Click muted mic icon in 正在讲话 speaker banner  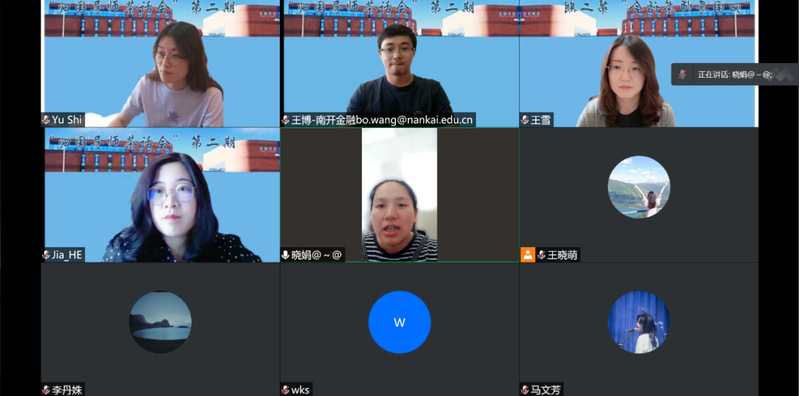(683, 74)
